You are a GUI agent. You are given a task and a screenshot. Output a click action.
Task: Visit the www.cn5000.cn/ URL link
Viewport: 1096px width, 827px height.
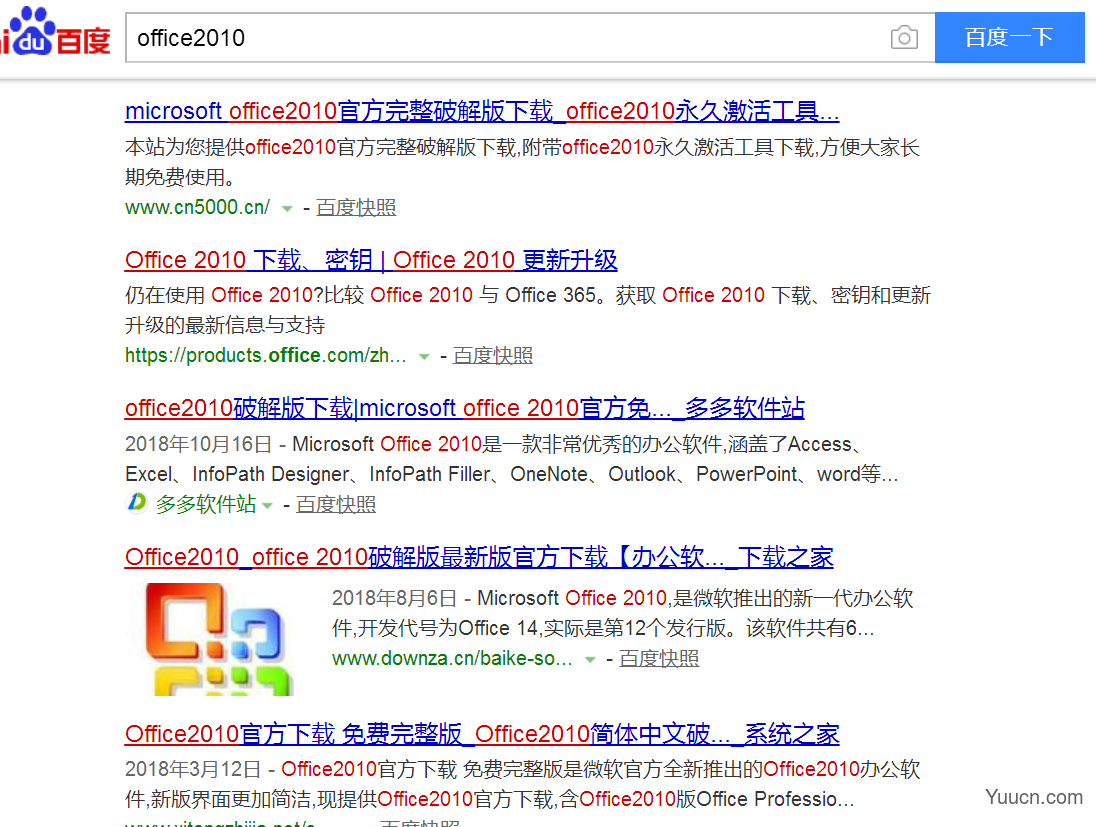pos(197,208)
